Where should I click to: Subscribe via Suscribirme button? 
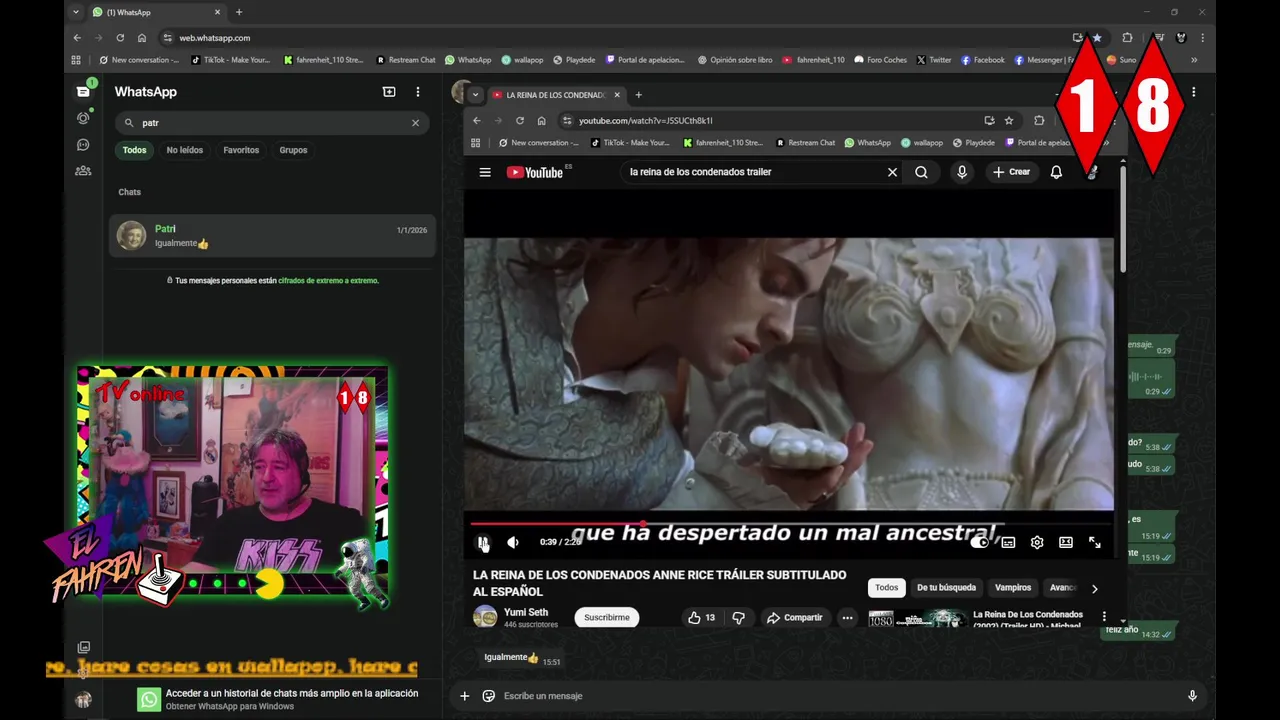607,618
